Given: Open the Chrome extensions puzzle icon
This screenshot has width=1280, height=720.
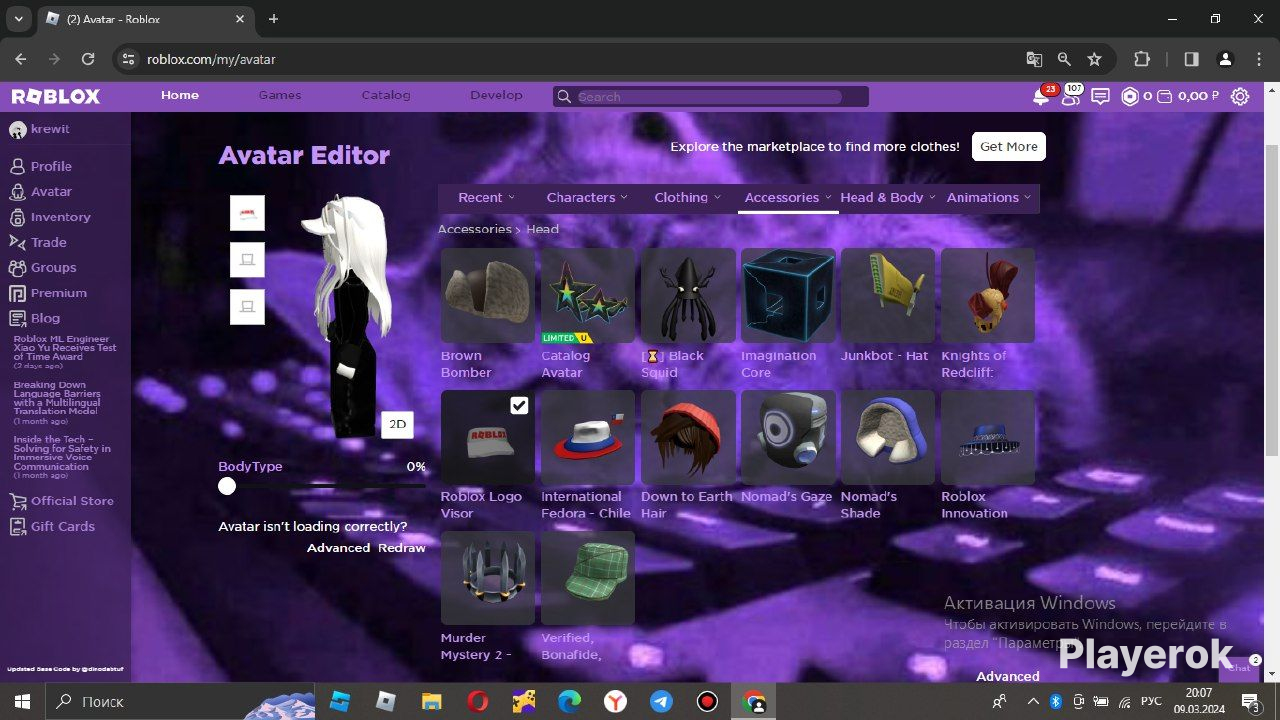Looking at the screenshot, I should pos(1142,59).
